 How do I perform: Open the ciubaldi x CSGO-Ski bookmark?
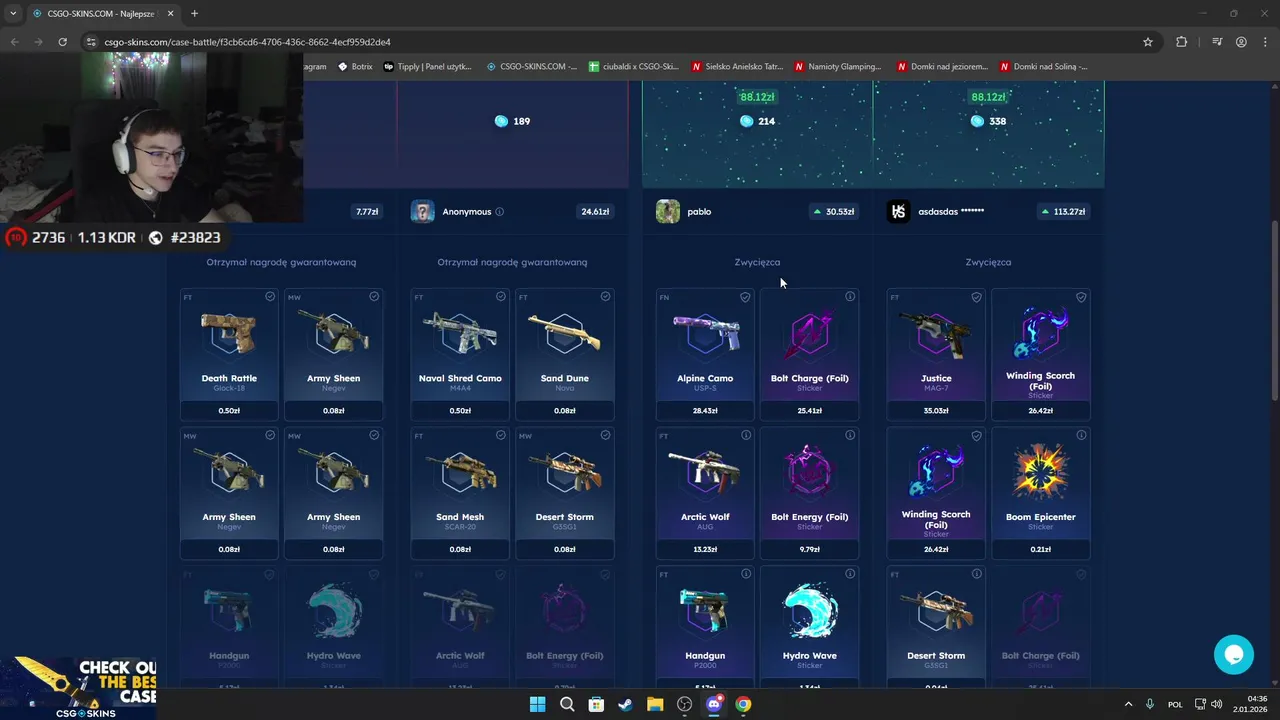(635, 67)
